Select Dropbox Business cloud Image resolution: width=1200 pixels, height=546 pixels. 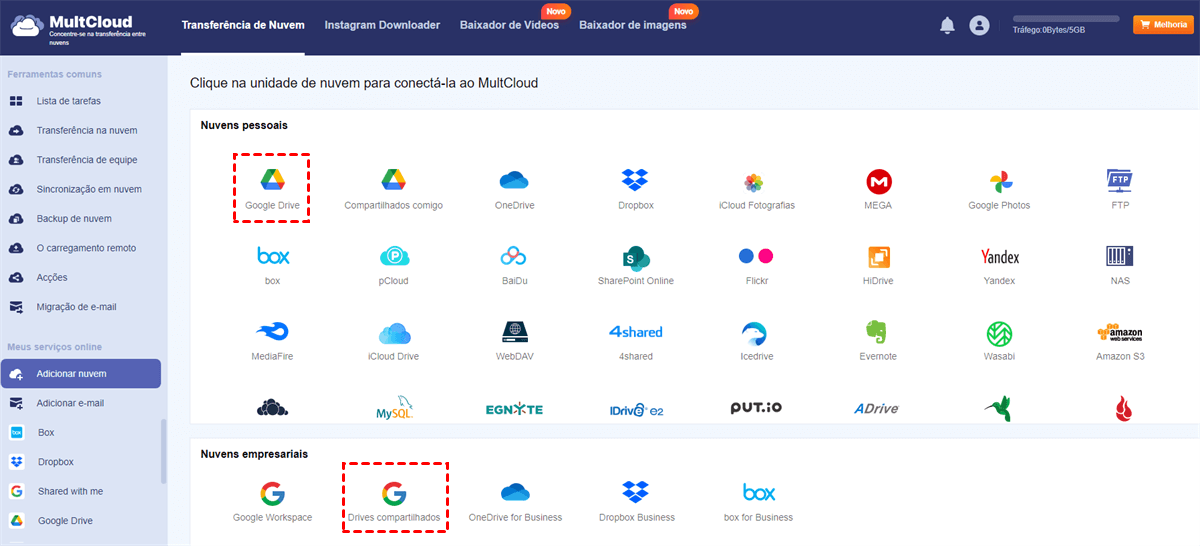point(636,493)
